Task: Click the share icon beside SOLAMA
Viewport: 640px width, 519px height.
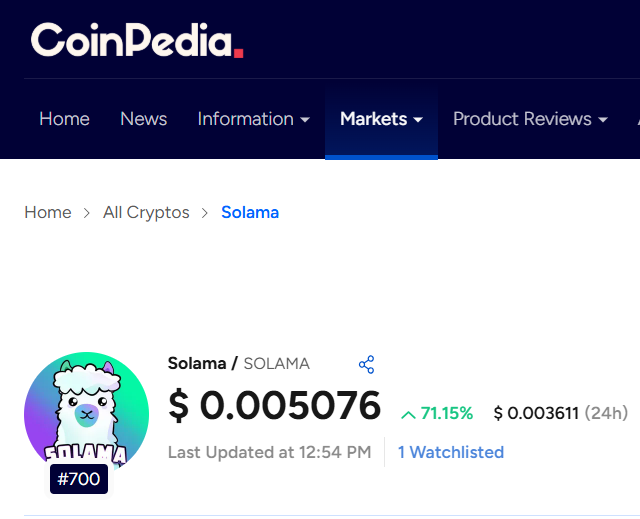Action: (366, 364)
